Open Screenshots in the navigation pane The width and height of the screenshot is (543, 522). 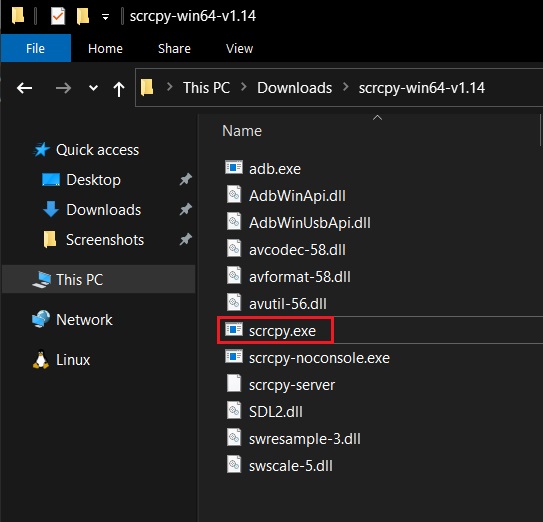coord(105,240)
